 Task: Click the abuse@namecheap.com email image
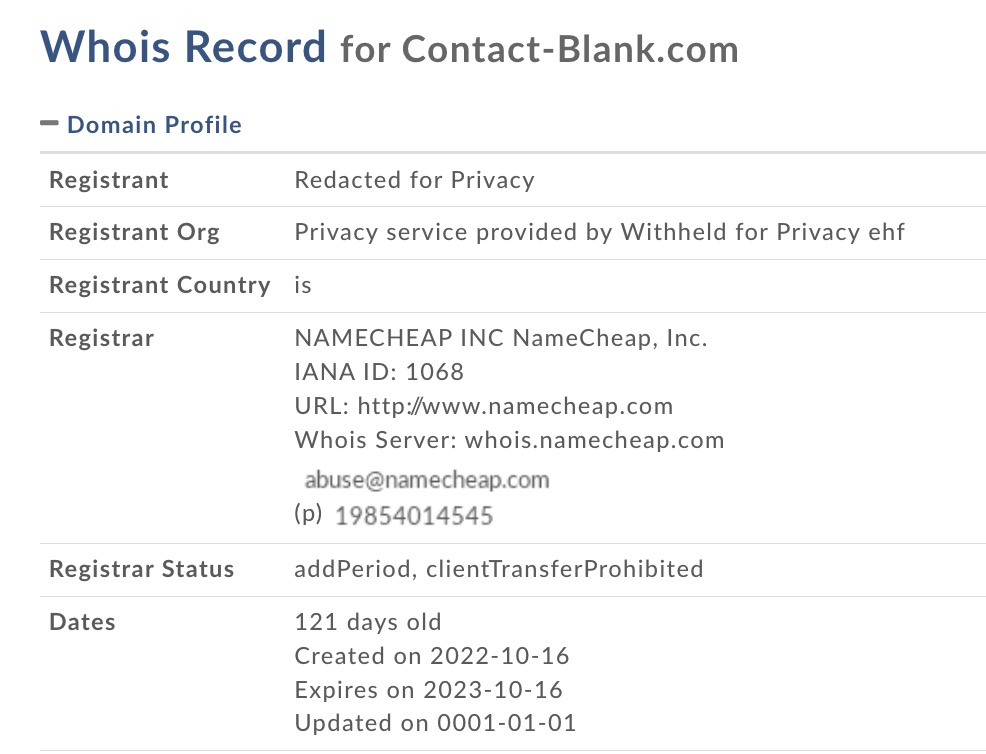[427, 480]
